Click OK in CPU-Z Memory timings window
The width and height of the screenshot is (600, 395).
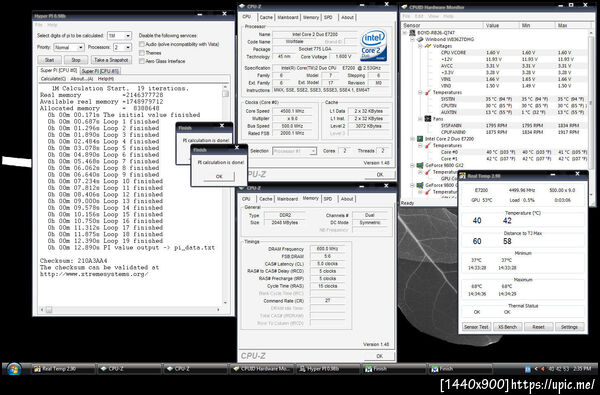point(379,356)
